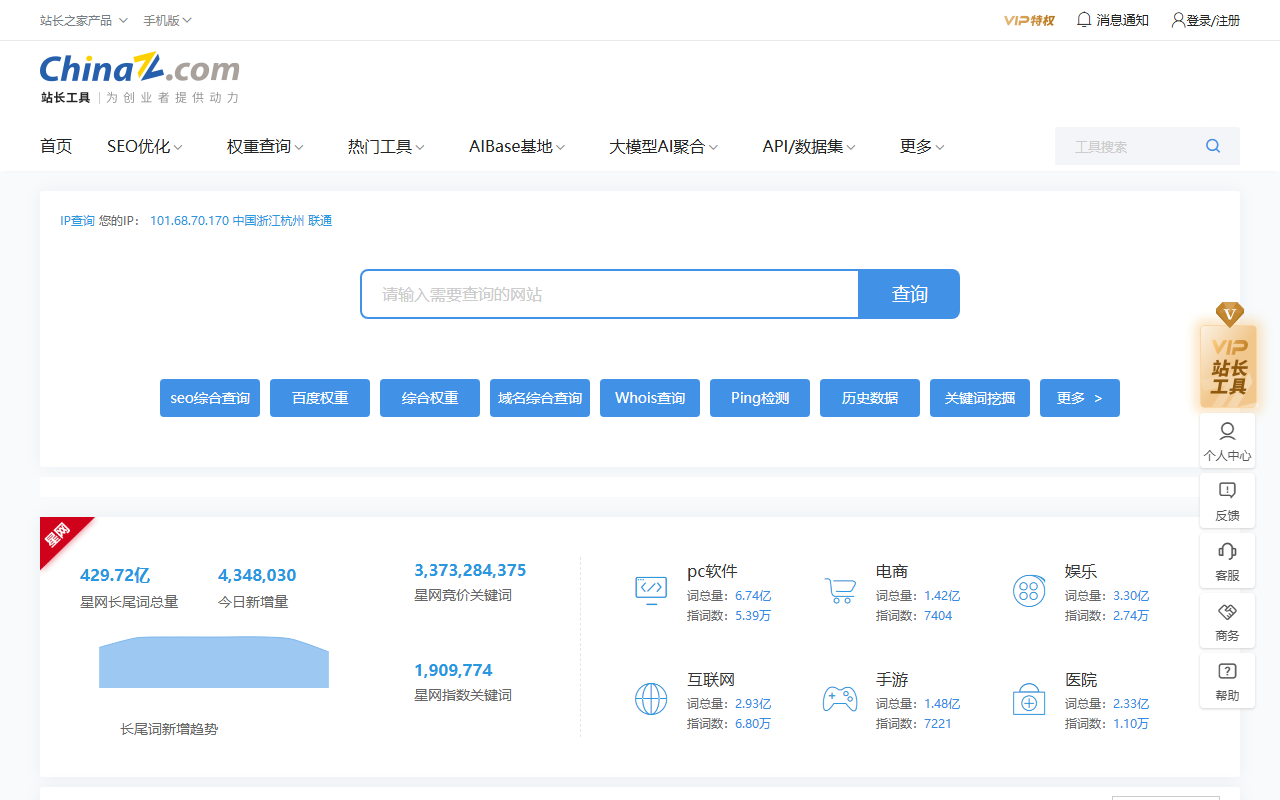Expand SEO优化 menu
The image size is (1280, 800).
[x=145, y=146]
